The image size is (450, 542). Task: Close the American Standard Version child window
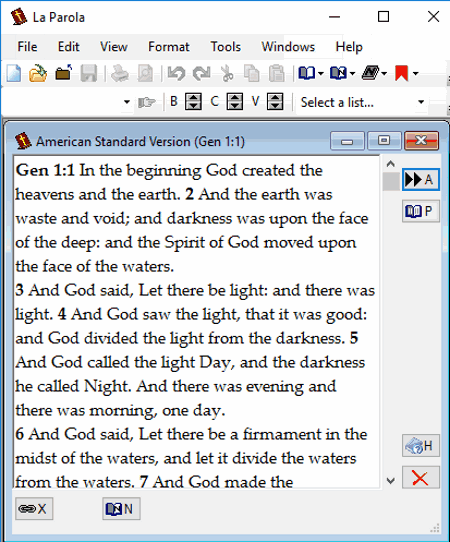coord(421,141)
